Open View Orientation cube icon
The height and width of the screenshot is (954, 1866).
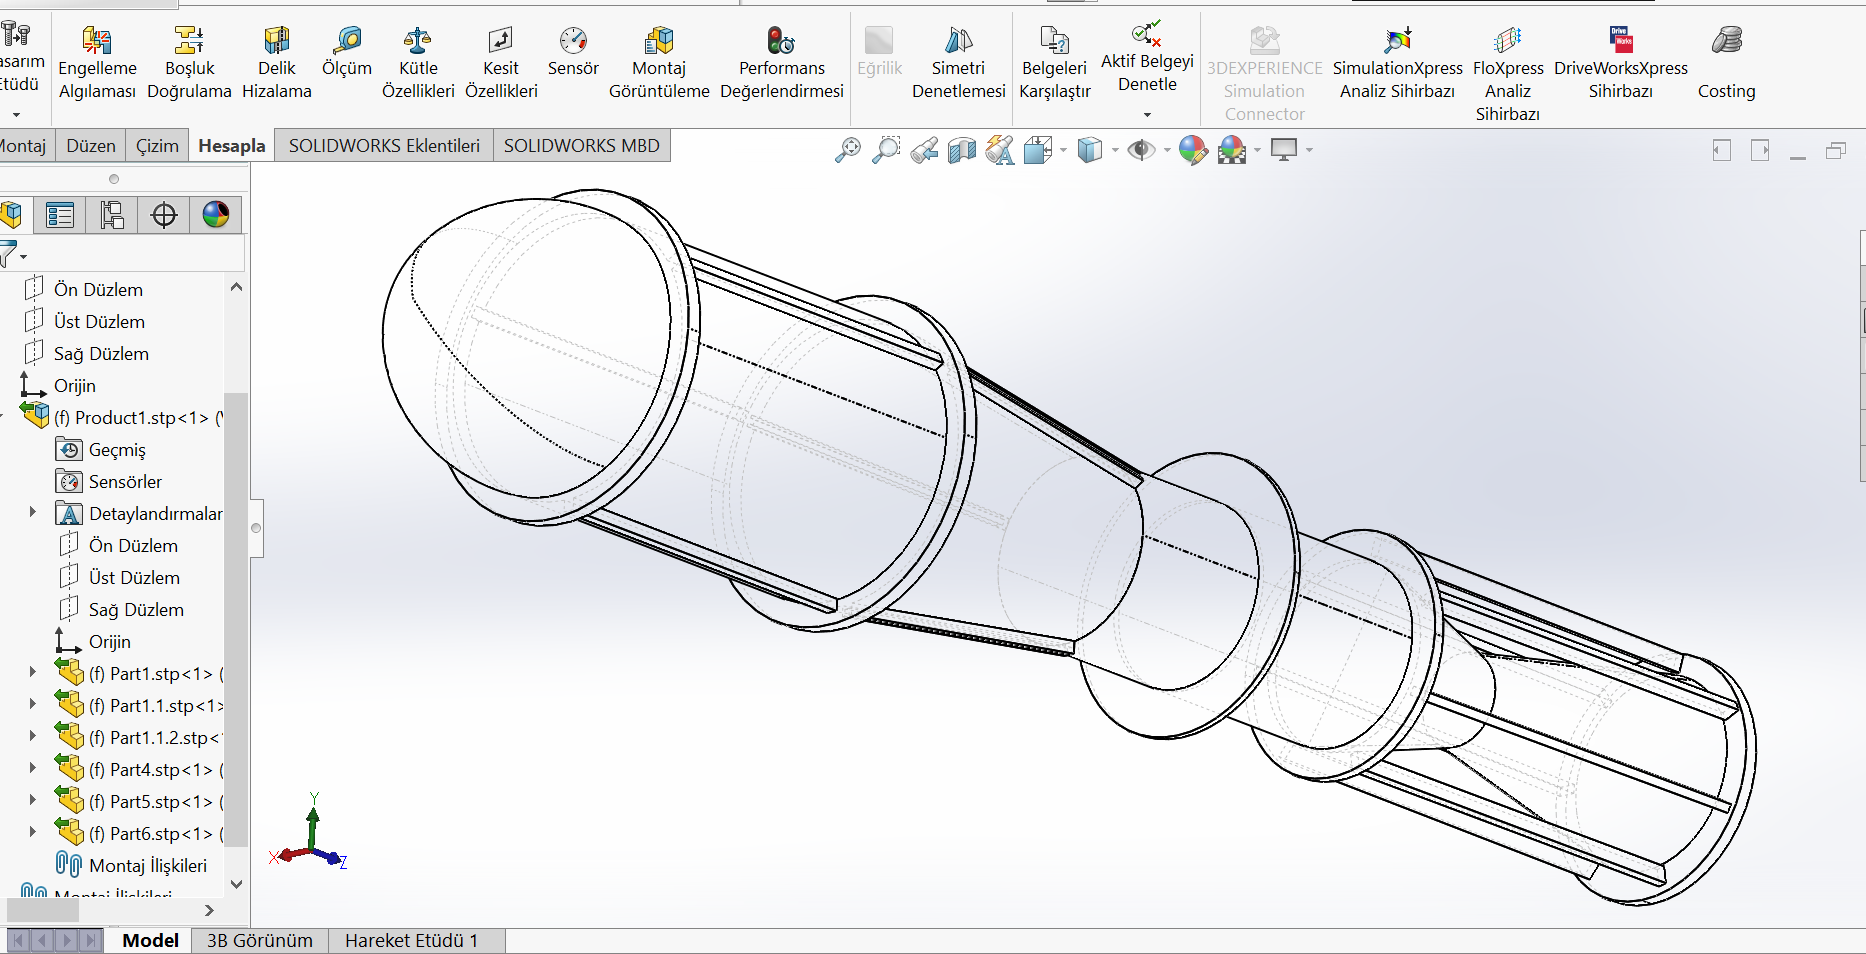coord(1038,150)
